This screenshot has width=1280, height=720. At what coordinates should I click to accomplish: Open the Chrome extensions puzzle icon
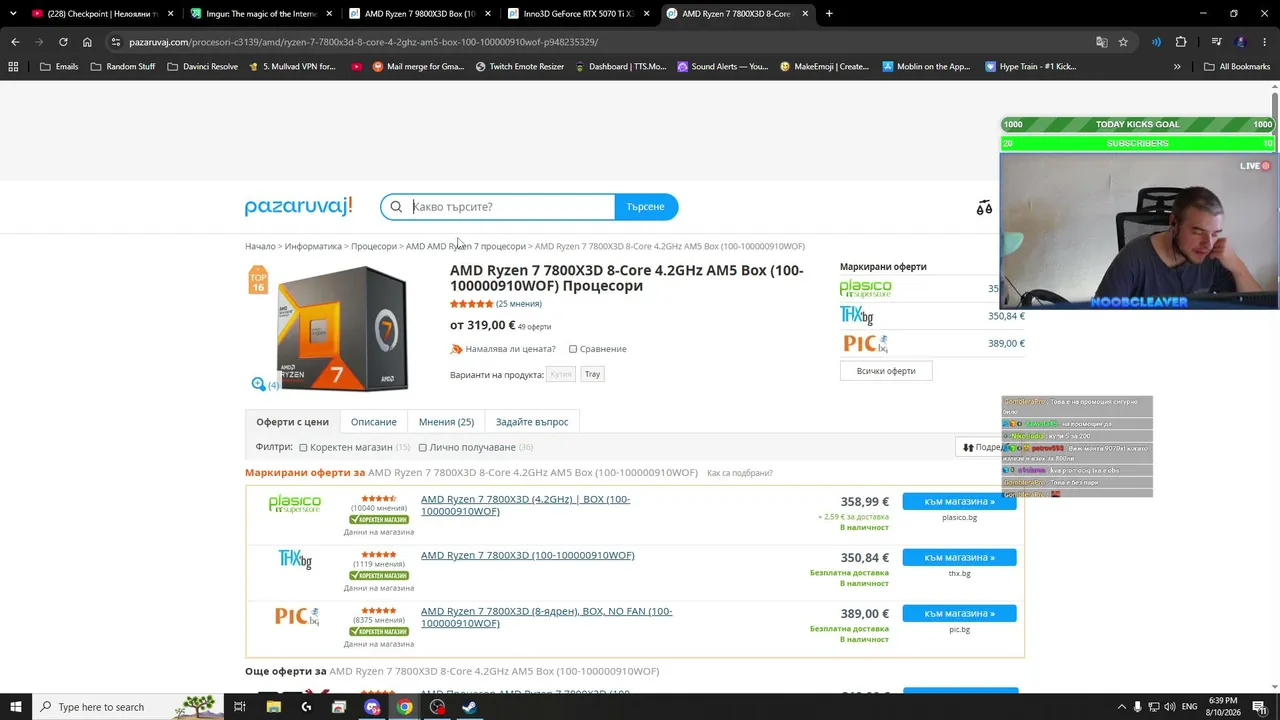pyautogui.click(x=1181, y=42)
